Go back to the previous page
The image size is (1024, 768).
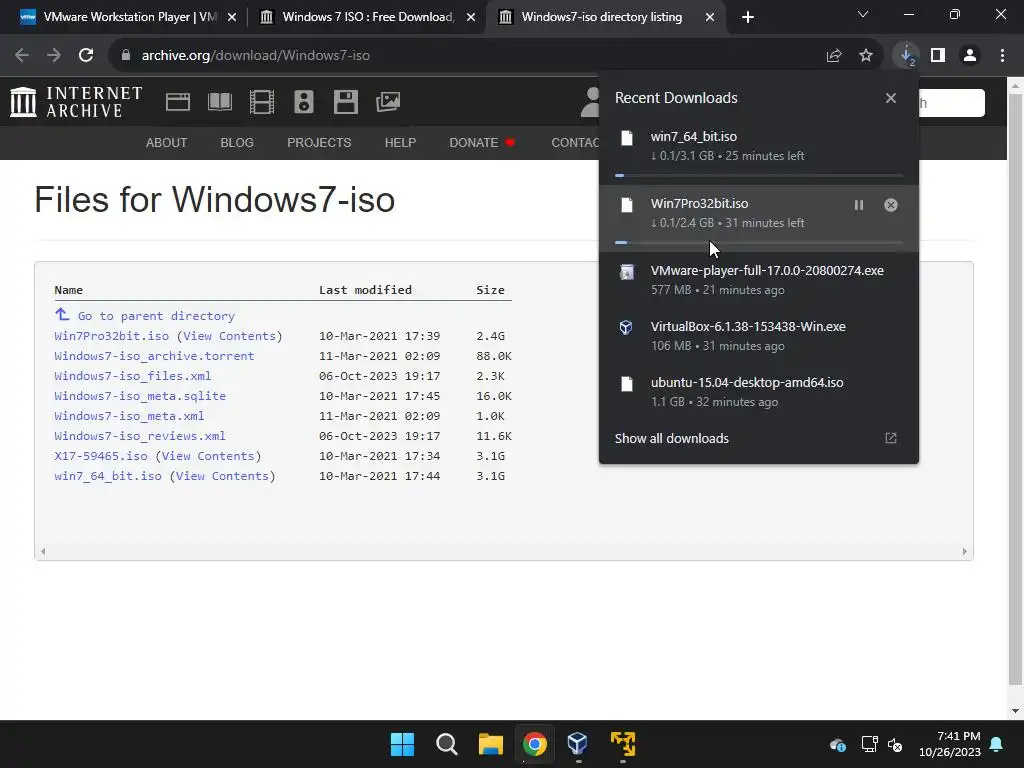click(22, 56)
